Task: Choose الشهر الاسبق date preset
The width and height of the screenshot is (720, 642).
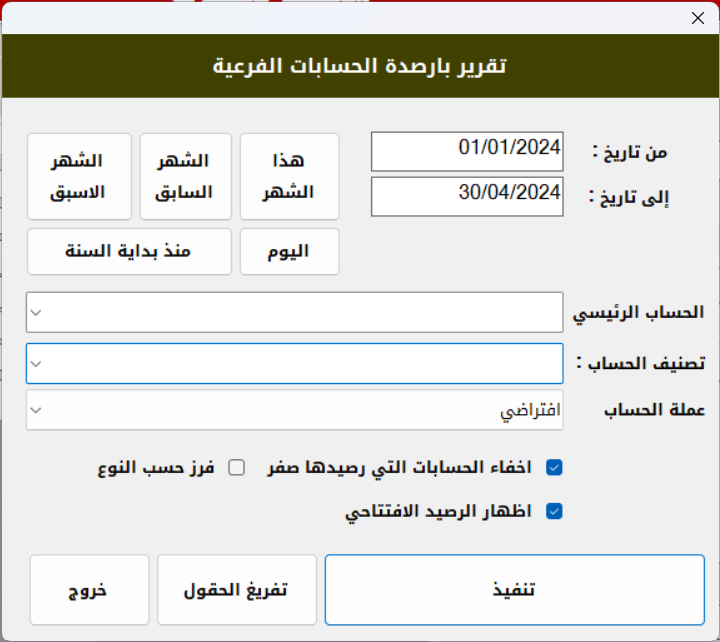Action: point(79,176)
